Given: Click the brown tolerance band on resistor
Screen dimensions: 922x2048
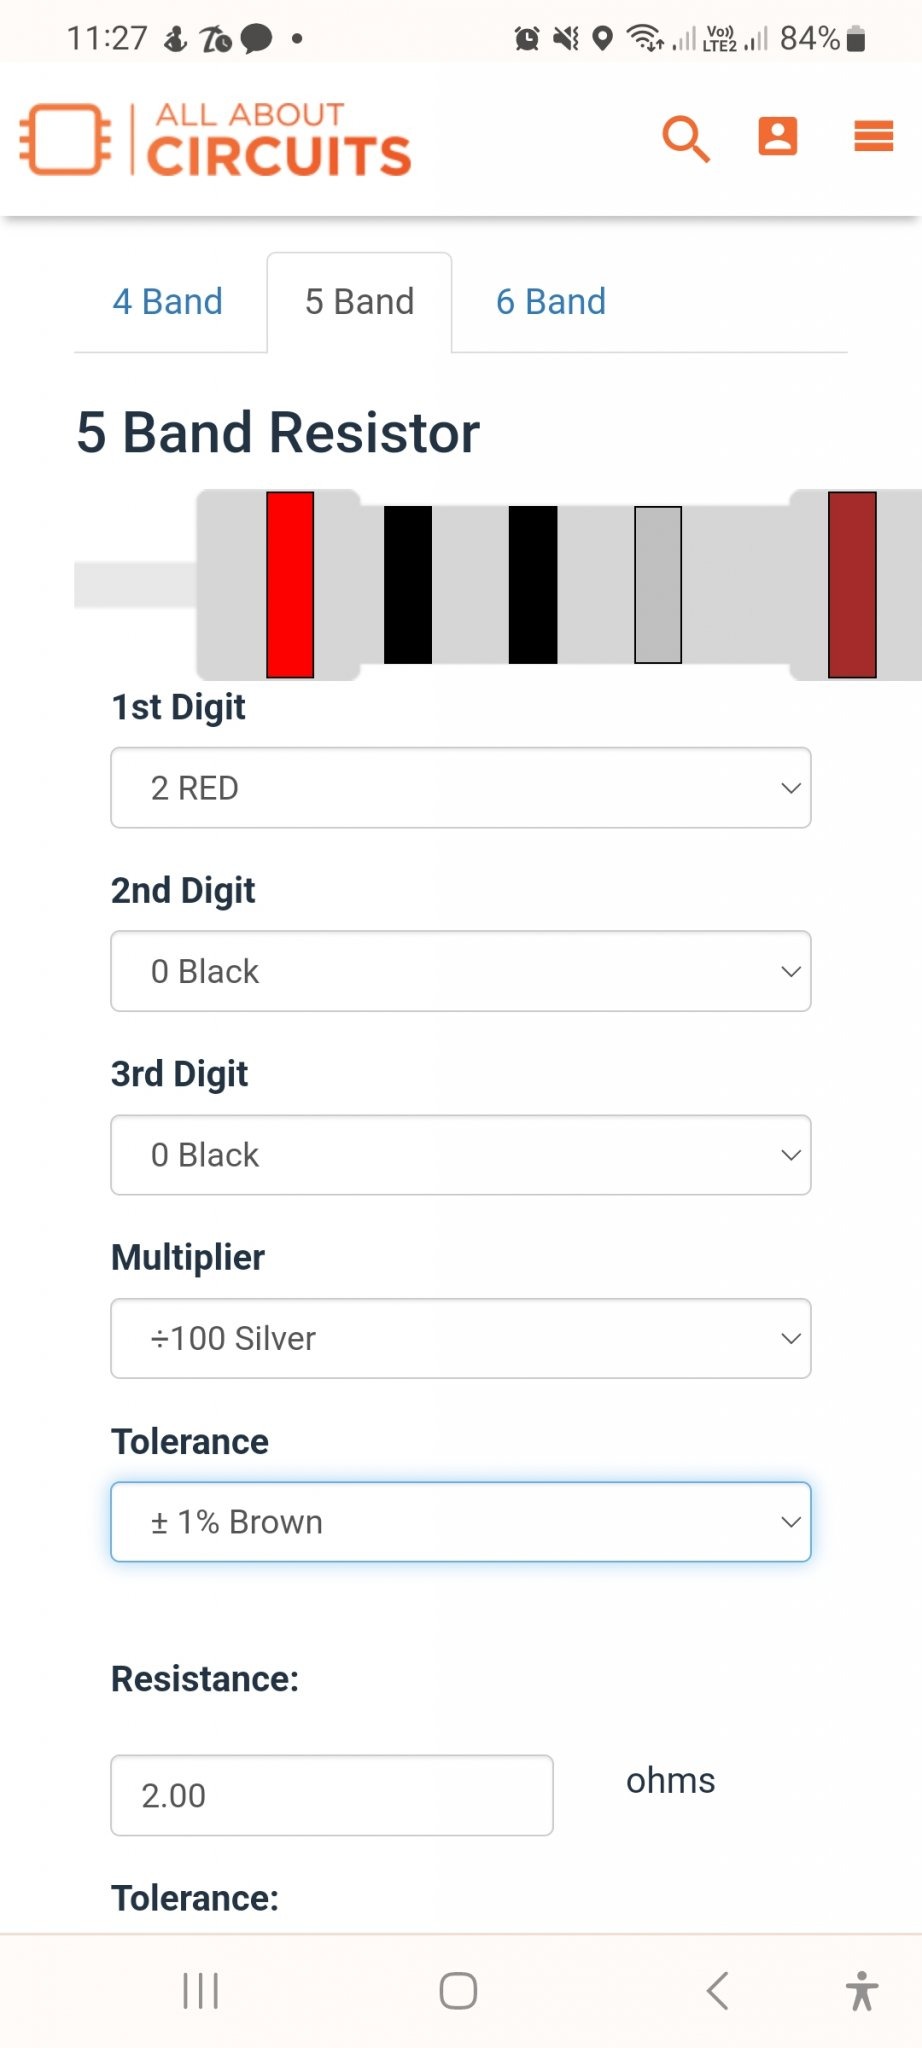Looking at the screenshot, I should 853,585.
